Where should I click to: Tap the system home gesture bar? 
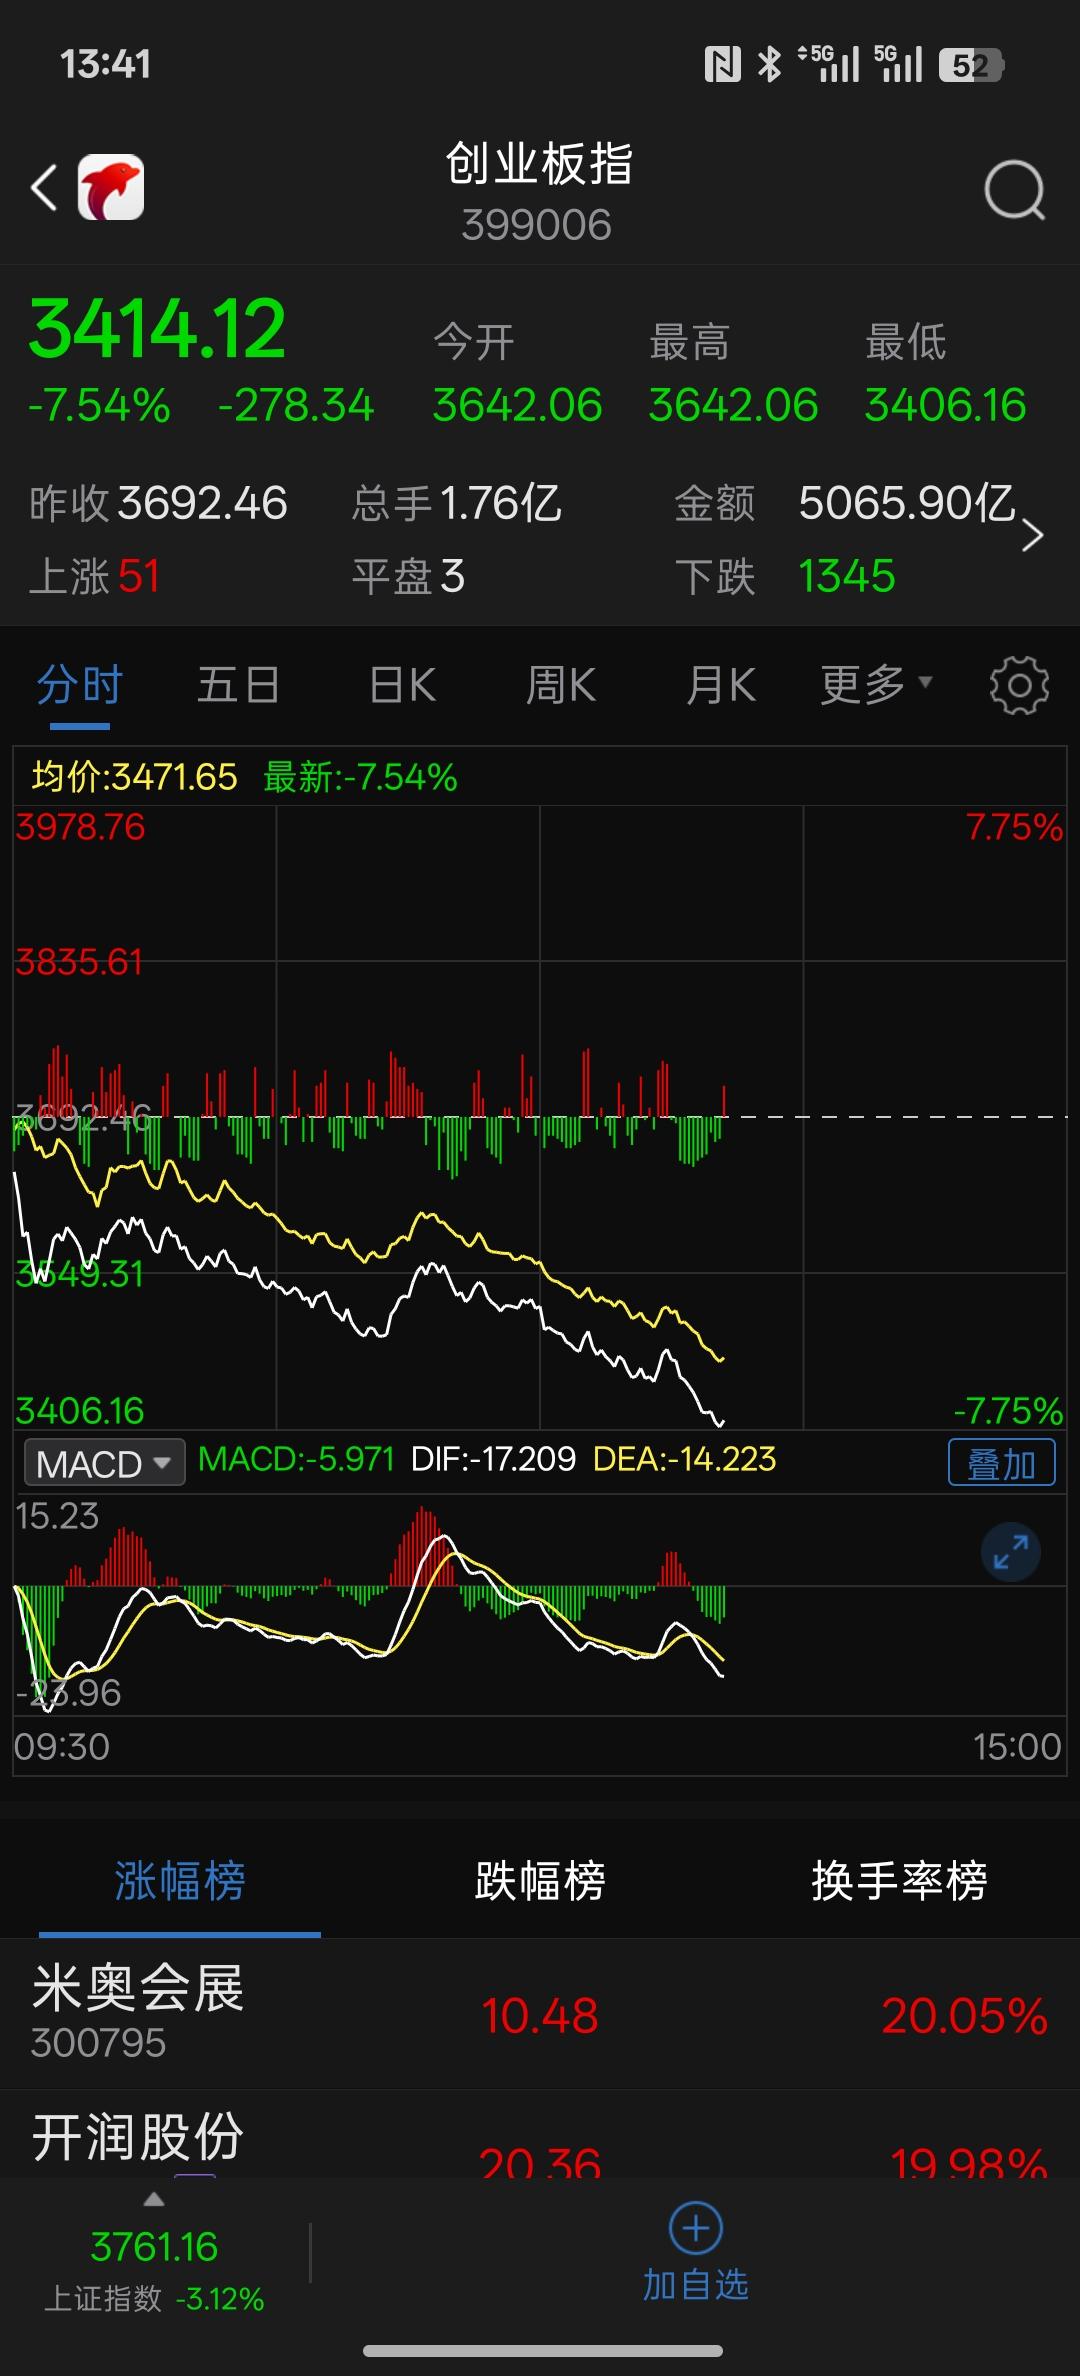tap(543, 2350)
